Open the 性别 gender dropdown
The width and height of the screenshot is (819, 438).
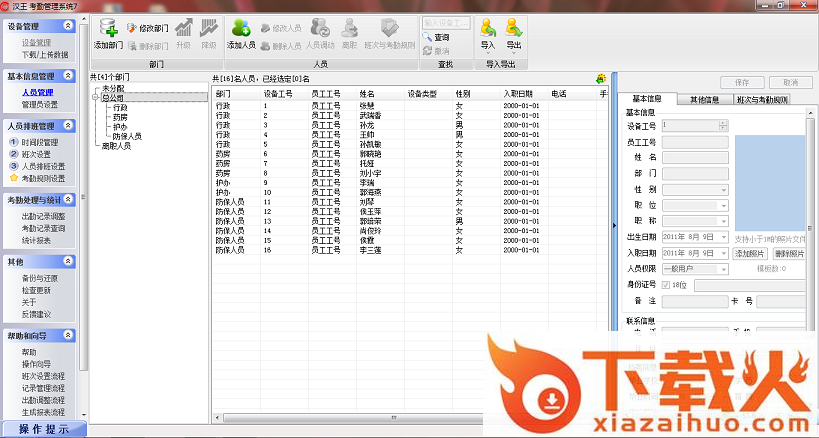[723, 190]
